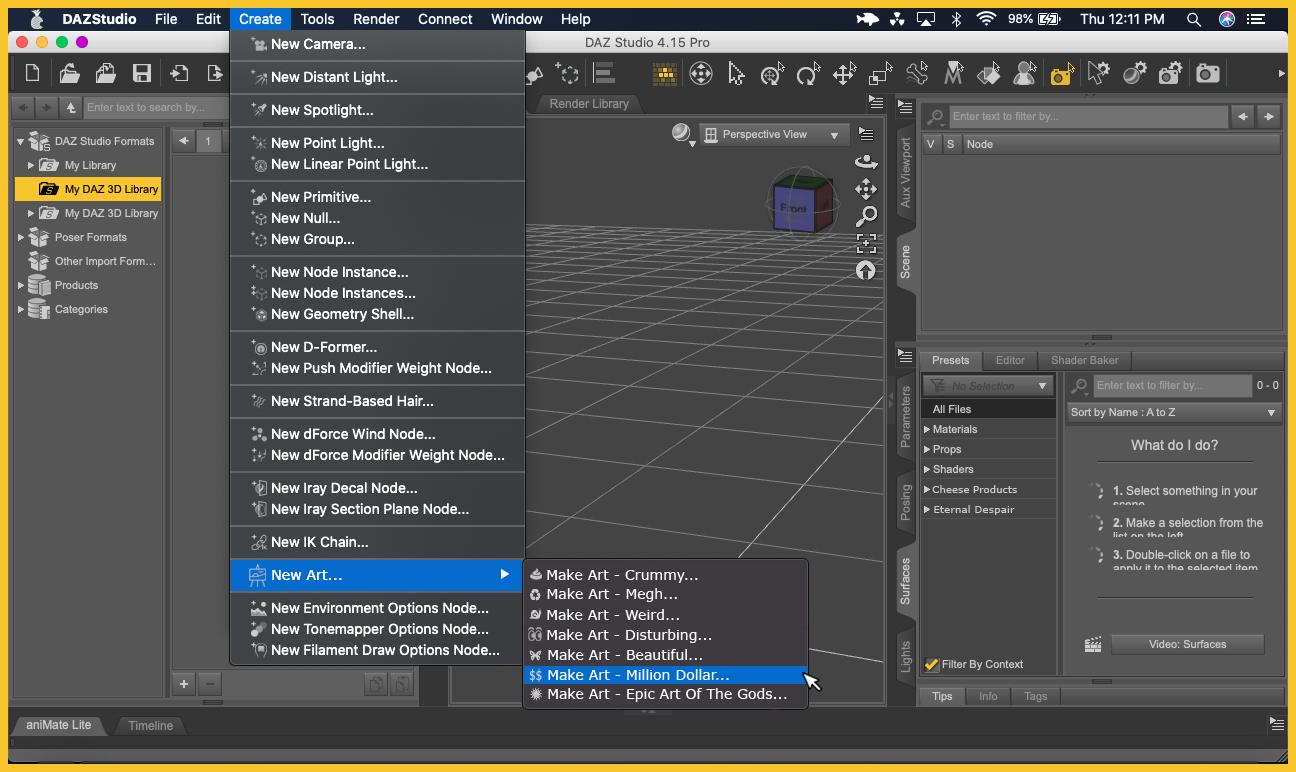Screen dimensions: 1296x772
Task: Collapse the DAZ Studio Formats tree node
Action: tap(21, 141)
